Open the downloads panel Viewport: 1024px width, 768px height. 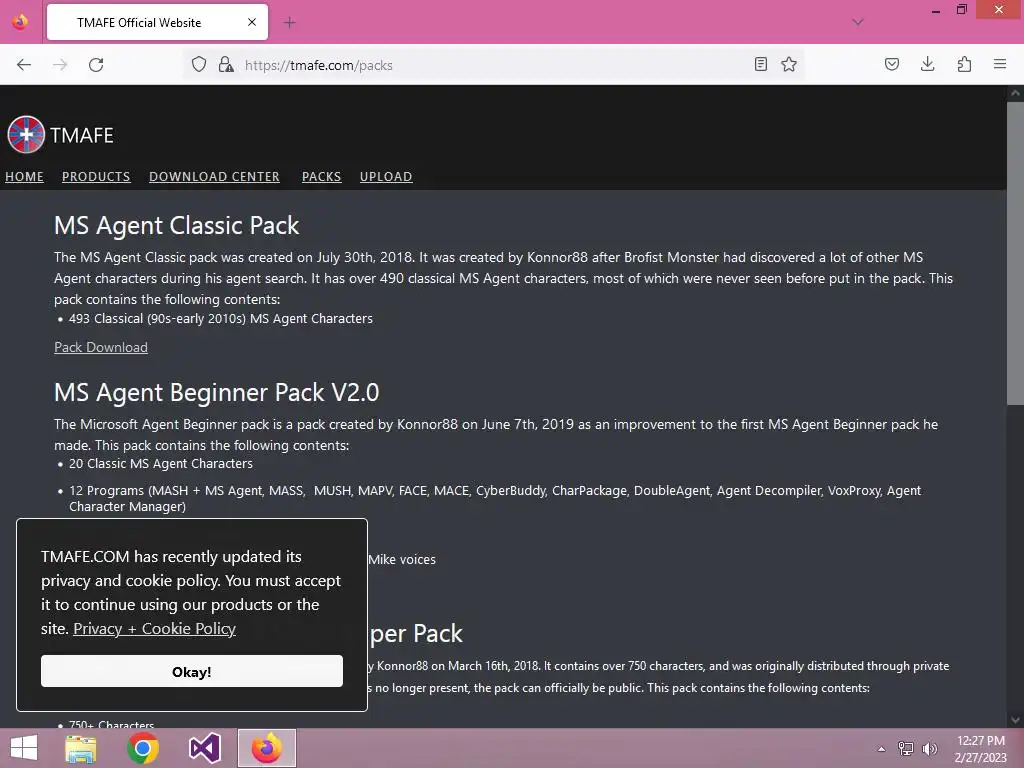tap(927, 64)
